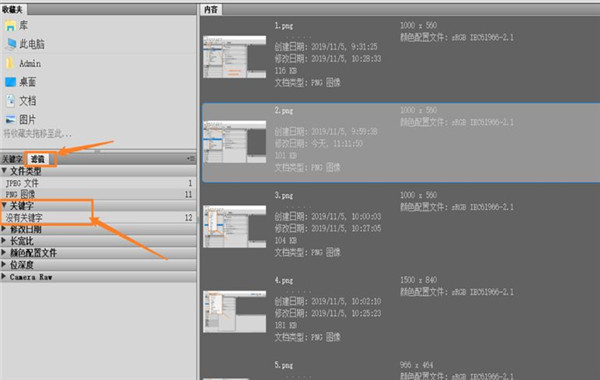Select the 4.png thumbnail

[235, 312]
